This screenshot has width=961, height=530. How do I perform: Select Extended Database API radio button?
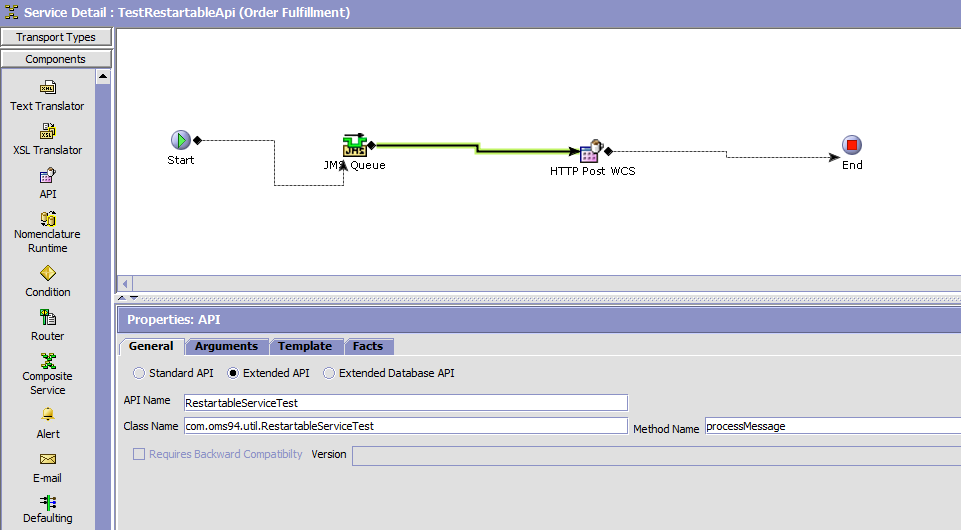329,373
